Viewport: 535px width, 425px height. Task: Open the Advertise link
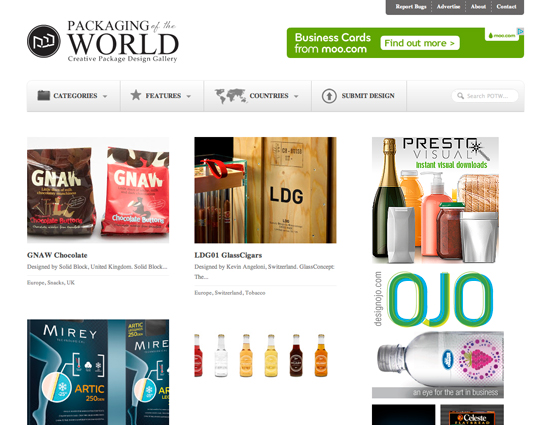448,6
